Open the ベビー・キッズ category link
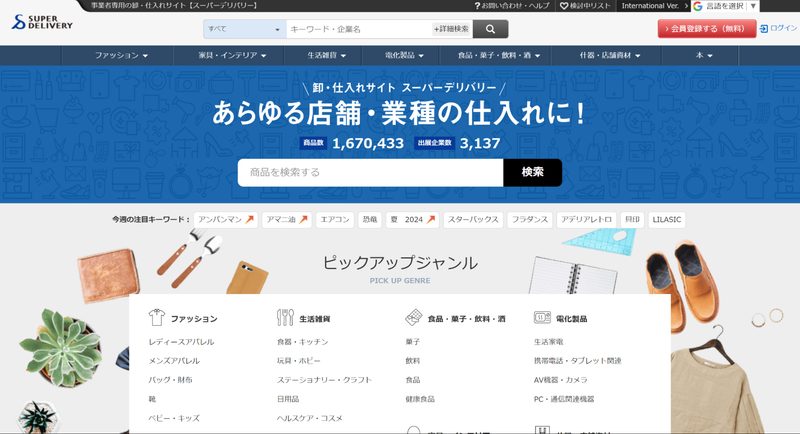This screenshot has width=800, height=434. coord(174,418)
